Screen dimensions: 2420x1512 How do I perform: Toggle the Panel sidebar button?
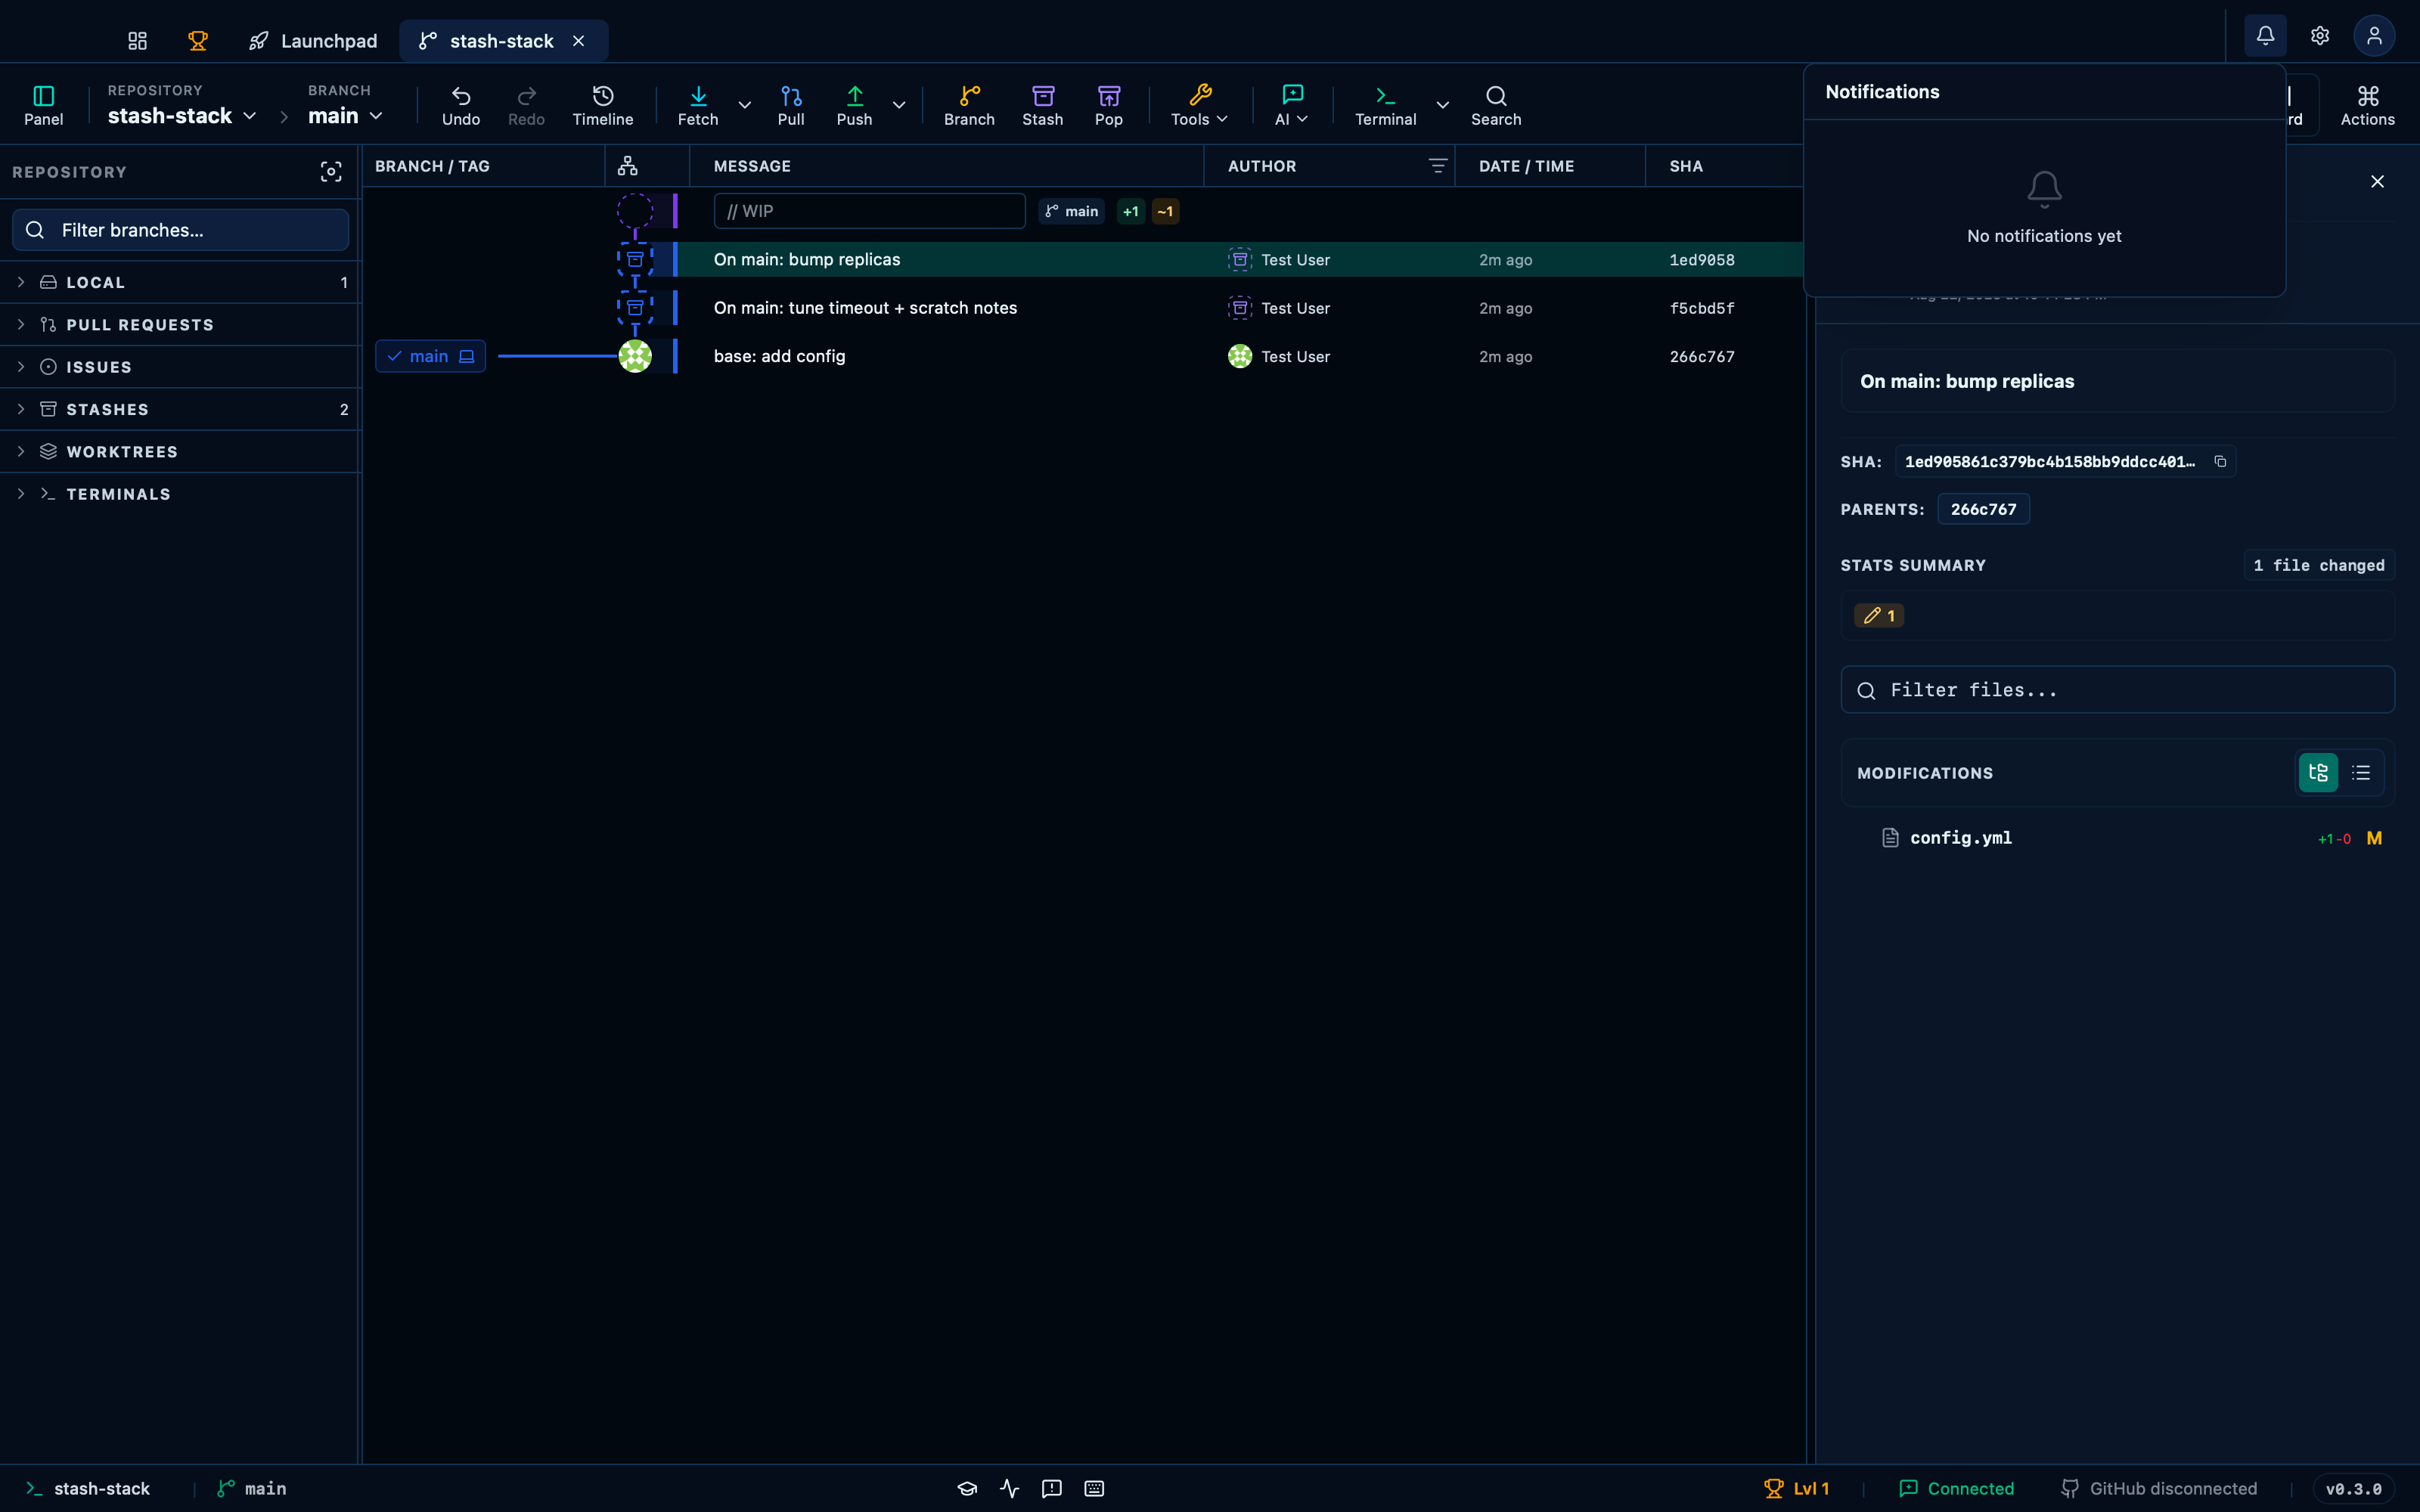point(44,105)
